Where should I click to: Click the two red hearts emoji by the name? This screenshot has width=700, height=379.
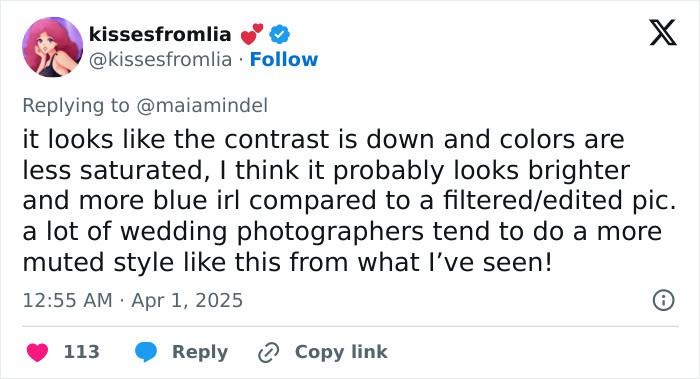(252, 34)
